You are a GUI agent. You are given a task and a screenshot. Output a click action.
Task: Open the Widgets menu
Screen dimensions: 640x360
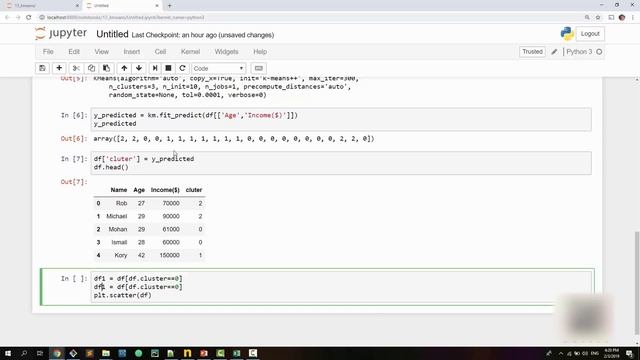coord(226,52)
